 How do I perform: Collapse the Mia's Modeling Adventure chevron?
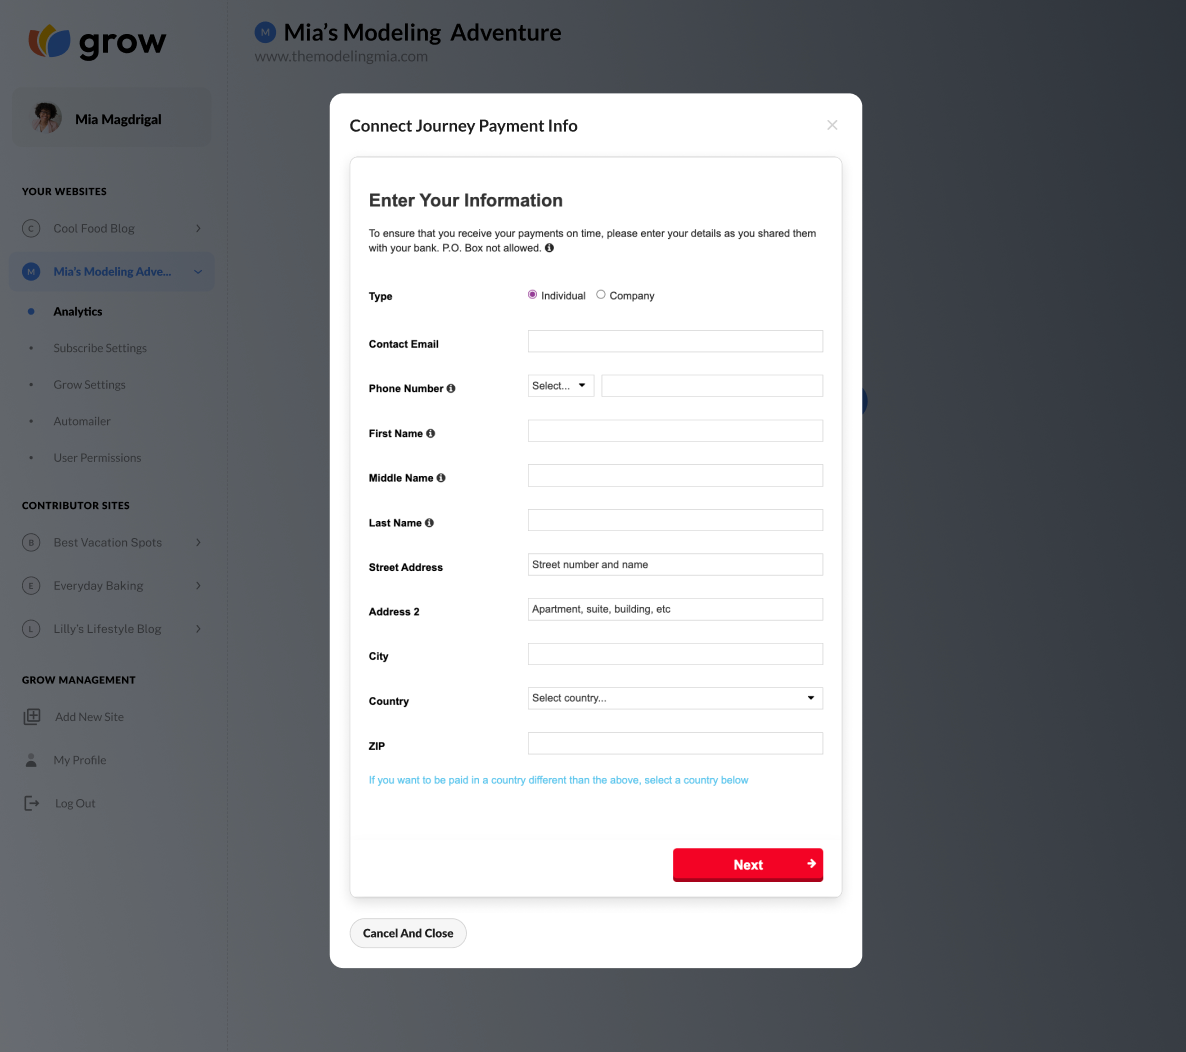(x=198, y=272)
